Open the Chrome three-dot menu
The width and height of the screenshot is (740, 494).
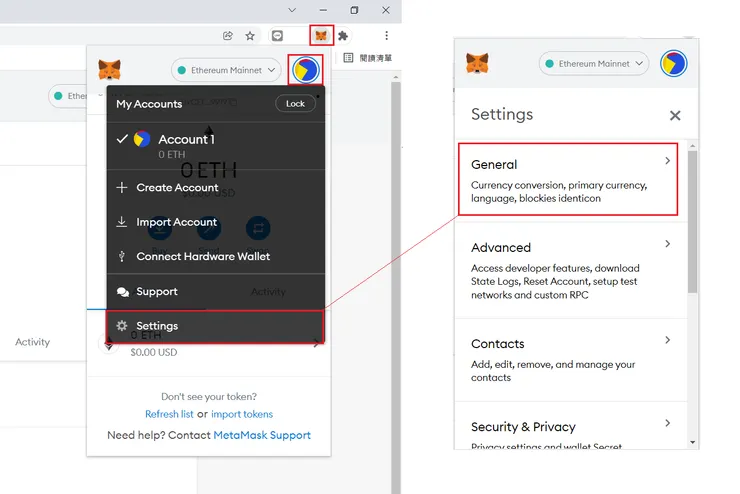pyautogui.click(x=387, y=36)
